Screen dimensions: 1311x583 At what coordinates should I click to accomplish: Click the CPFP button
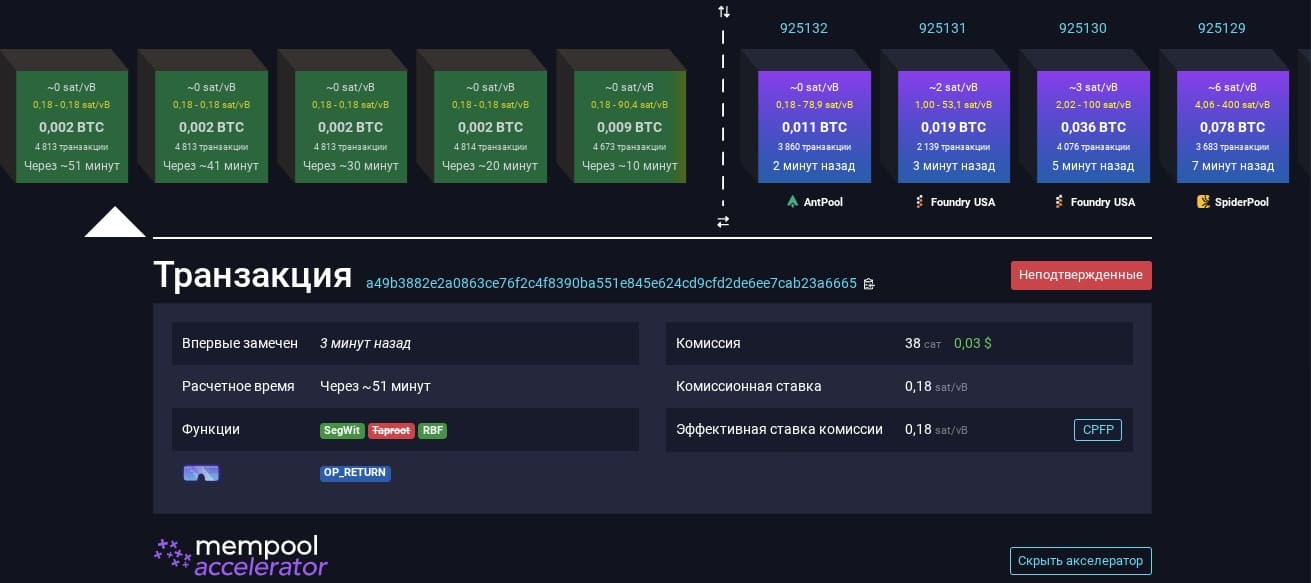(1098, 430)
